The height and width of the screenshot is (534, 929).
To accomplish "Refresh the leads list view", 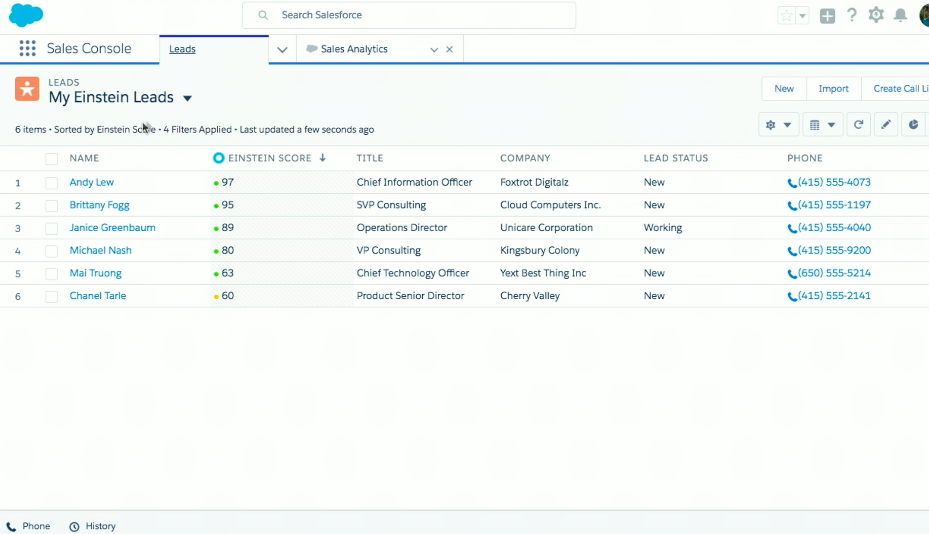I will tap(857, 125).
